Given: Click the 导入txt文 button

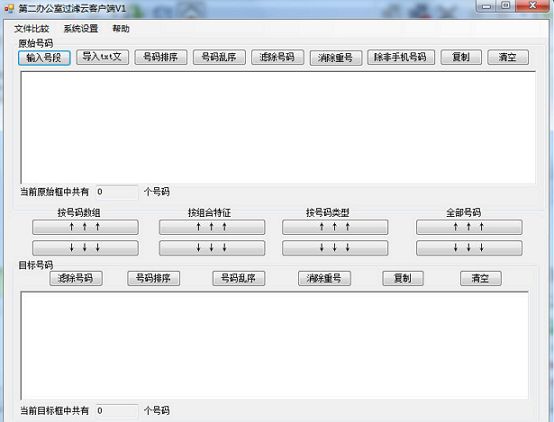Looking at the screenshot, I should (x=102, y=57).
